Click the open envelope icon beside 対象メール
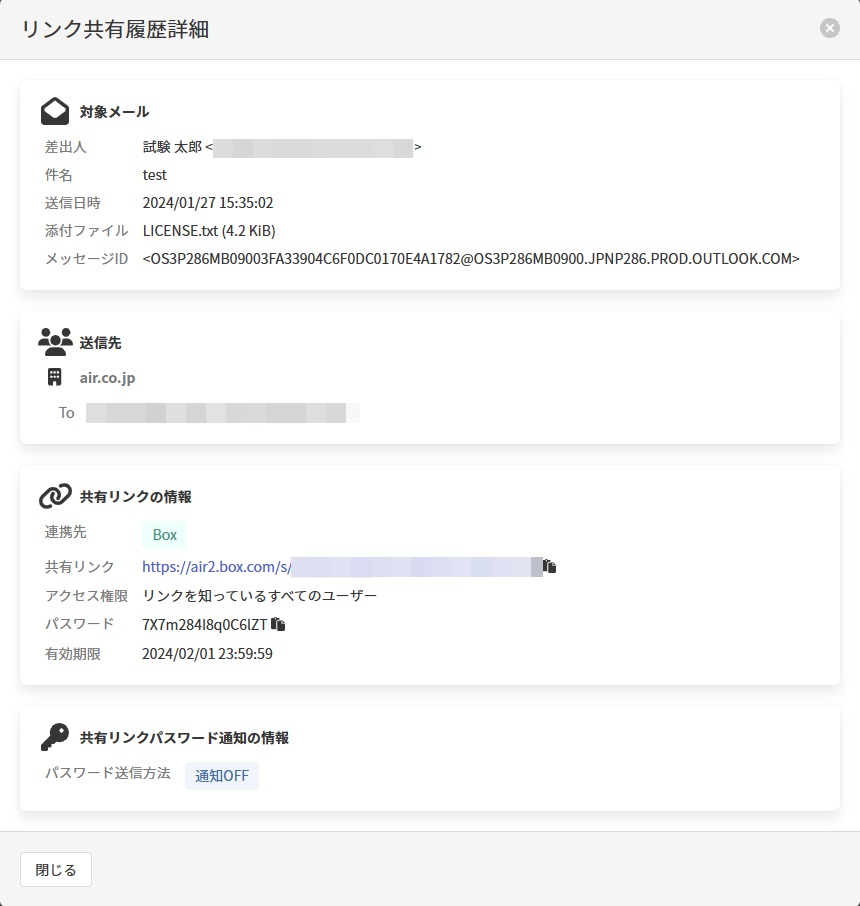The height and width of the screenshot is (906, 860). pyautogui.click(x=55, y=111)
